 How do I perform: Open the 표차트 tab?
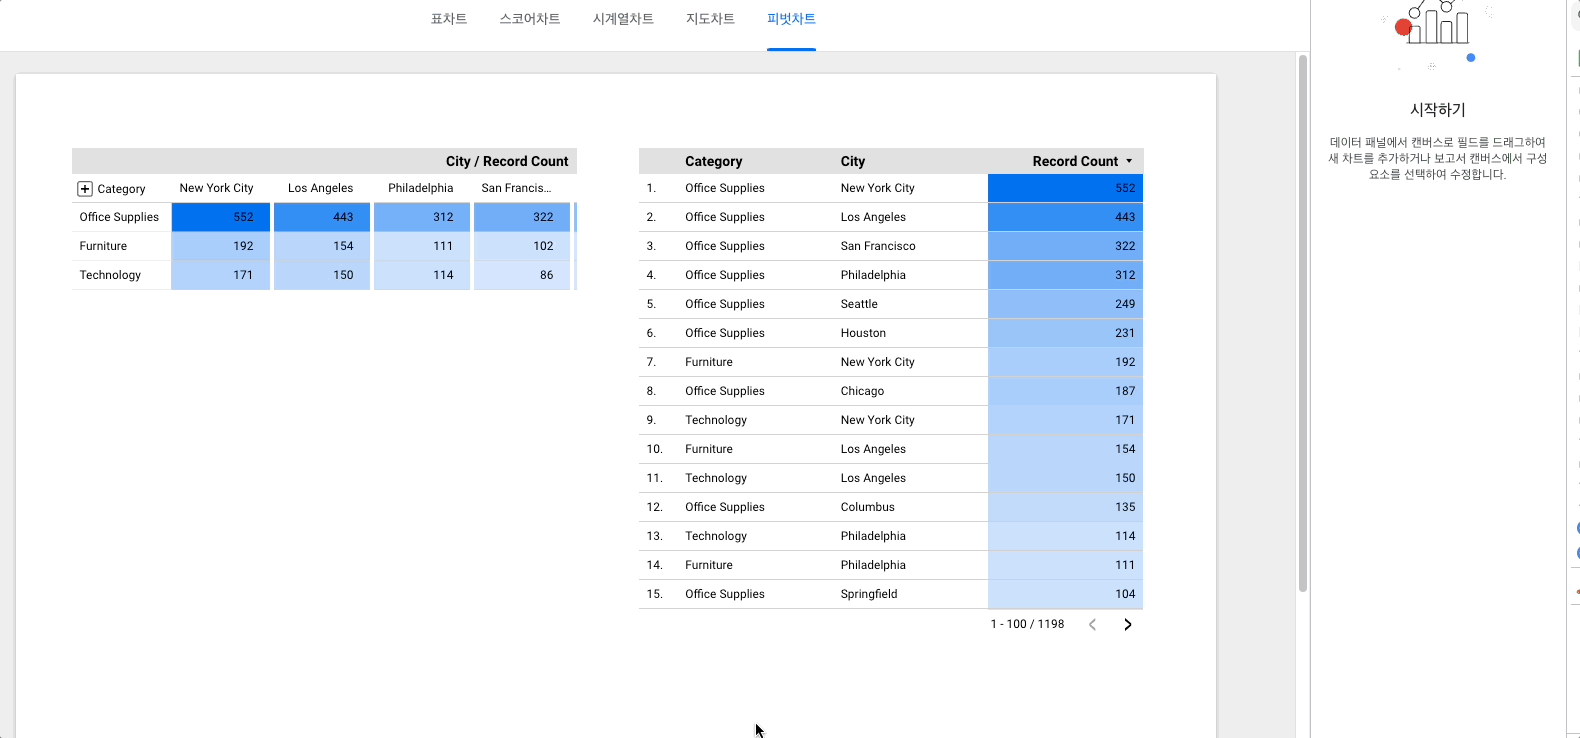point(449,19)
